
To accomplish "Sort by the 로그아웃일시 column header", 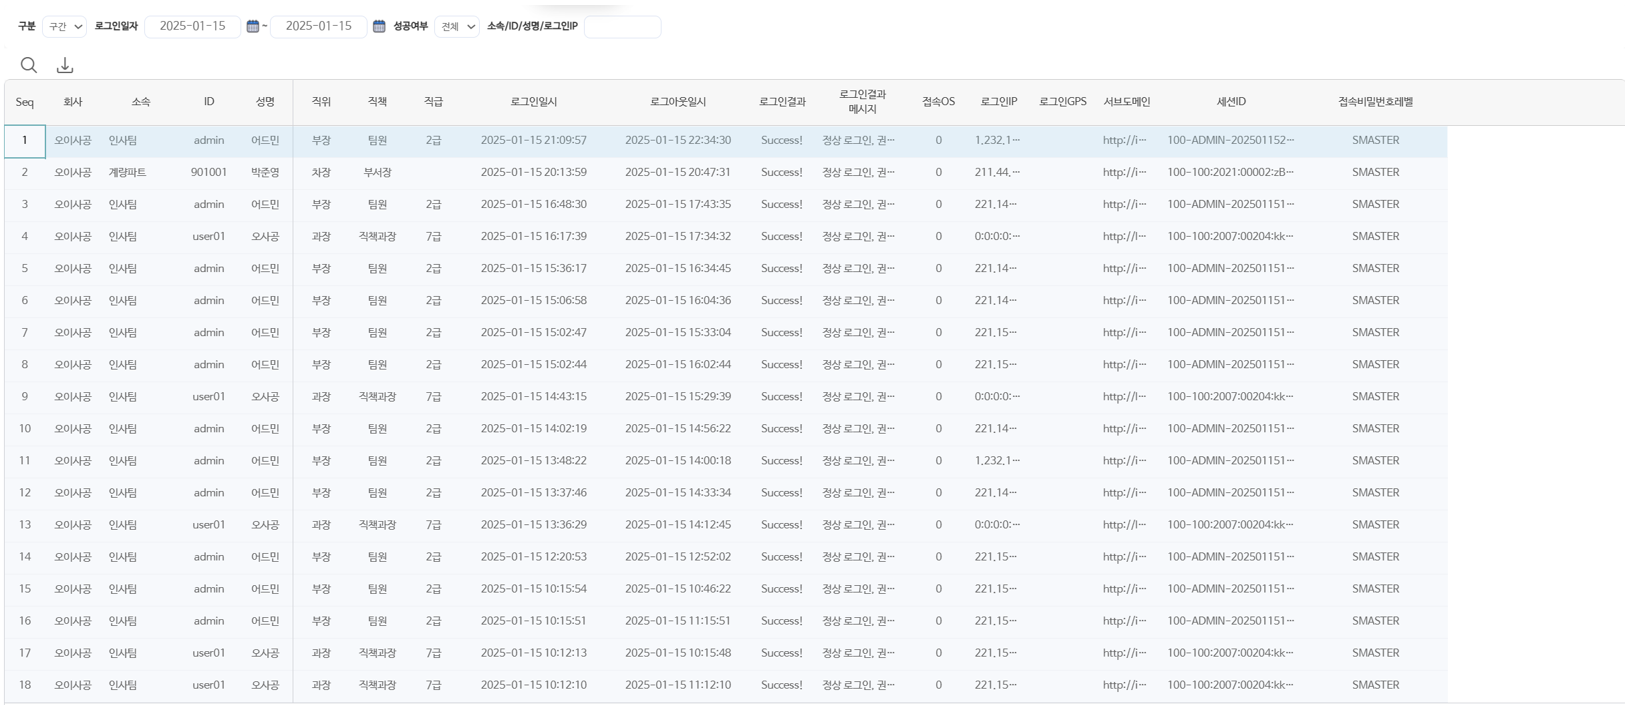I will coord(678,102).
